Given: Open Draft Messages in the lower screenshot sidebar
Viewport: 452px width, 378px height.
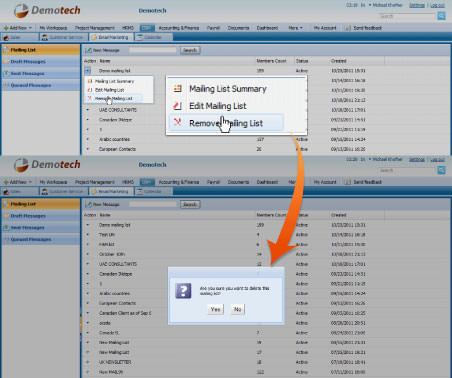Looking at the screenshot, I should pos(41,216).
